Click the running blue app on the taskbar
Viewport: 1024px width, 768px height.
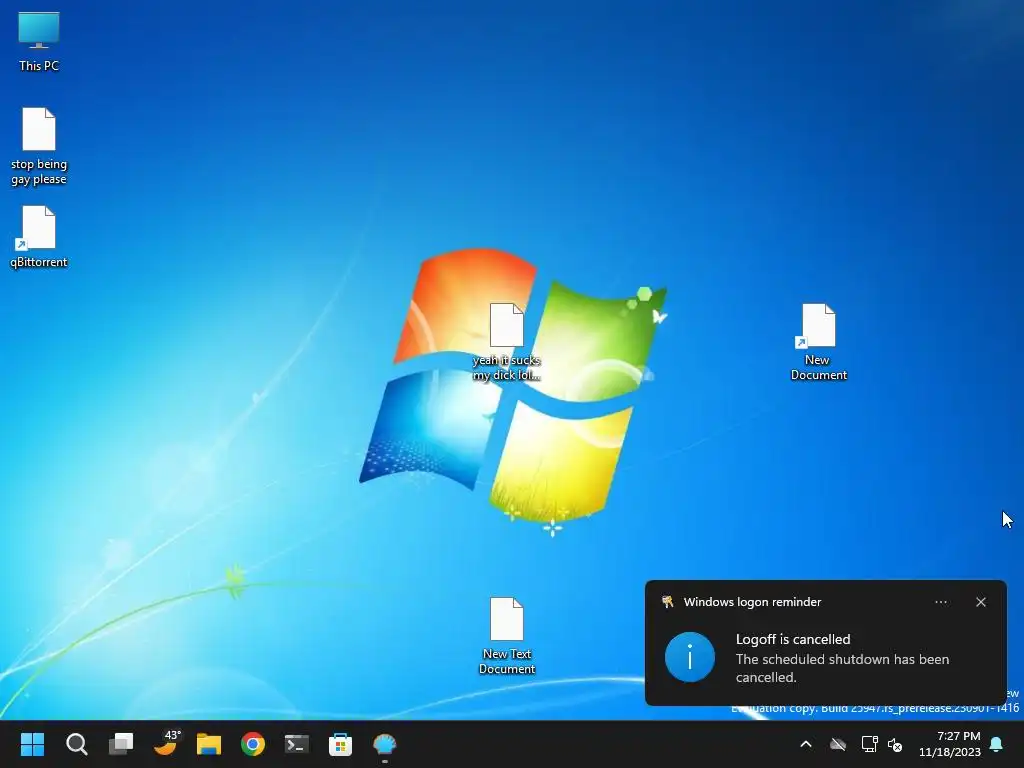(385, 744)
